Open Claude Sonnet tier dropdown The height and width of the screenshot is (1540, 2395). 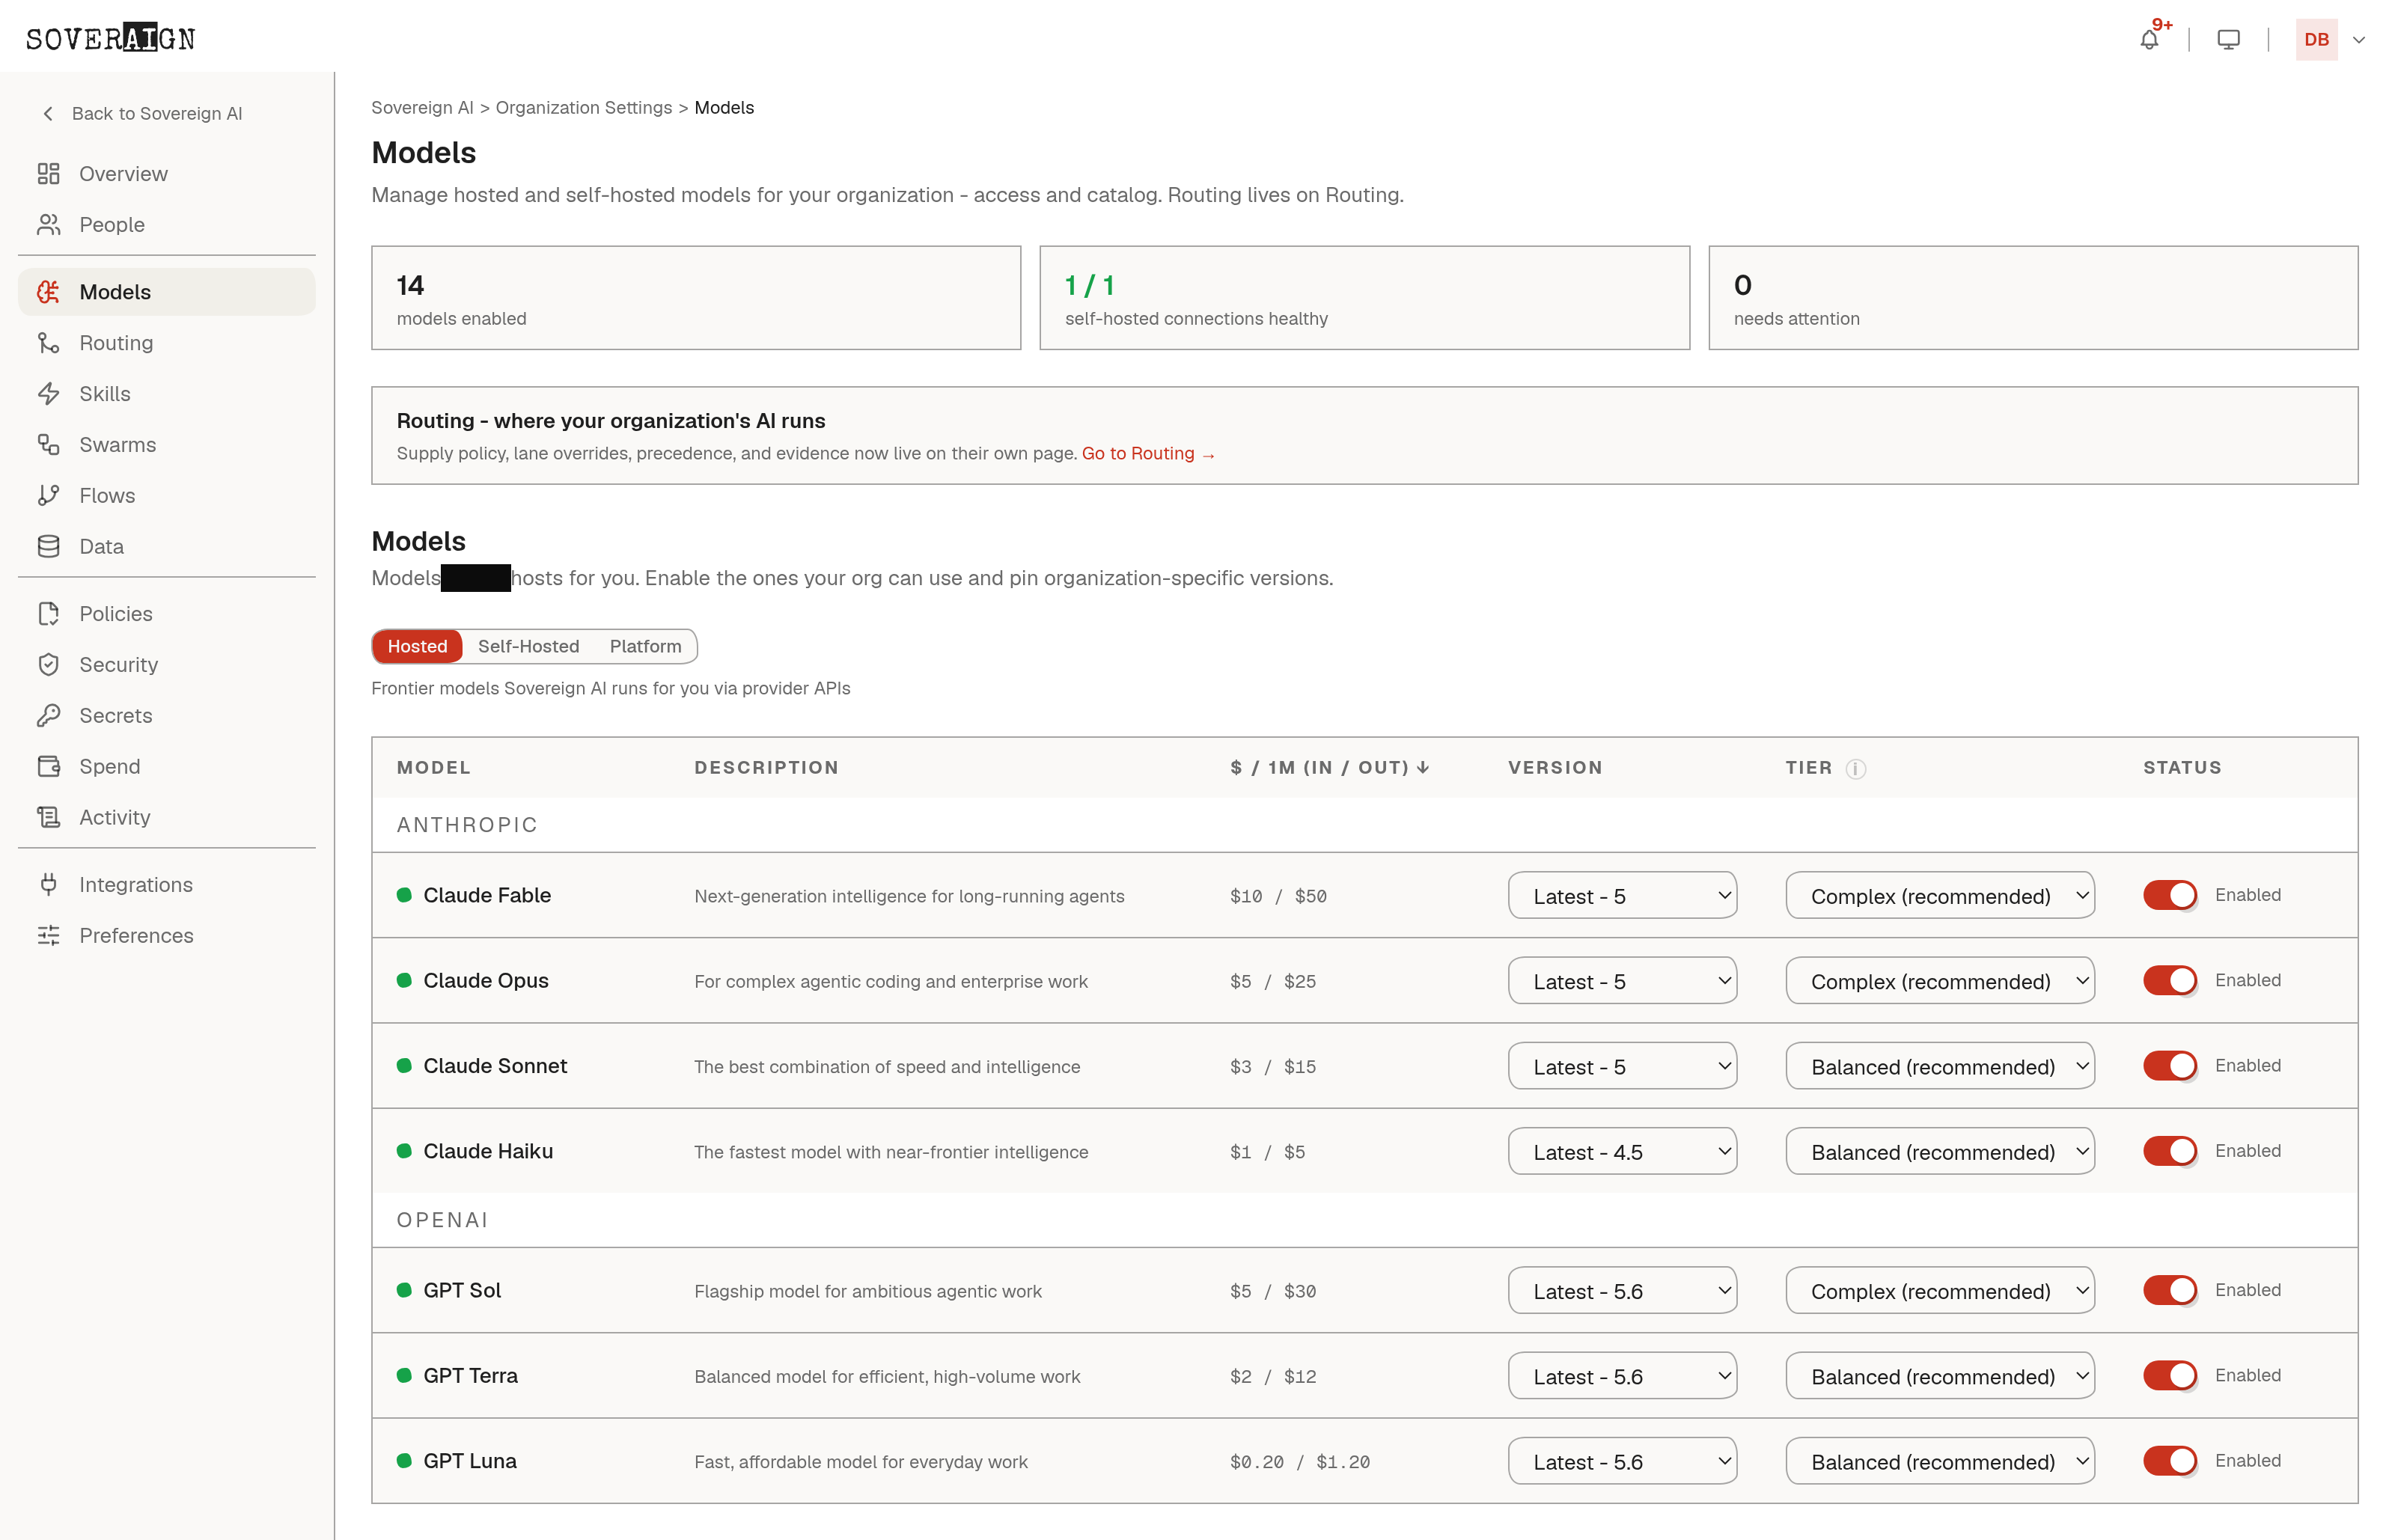(1940, 1066)
